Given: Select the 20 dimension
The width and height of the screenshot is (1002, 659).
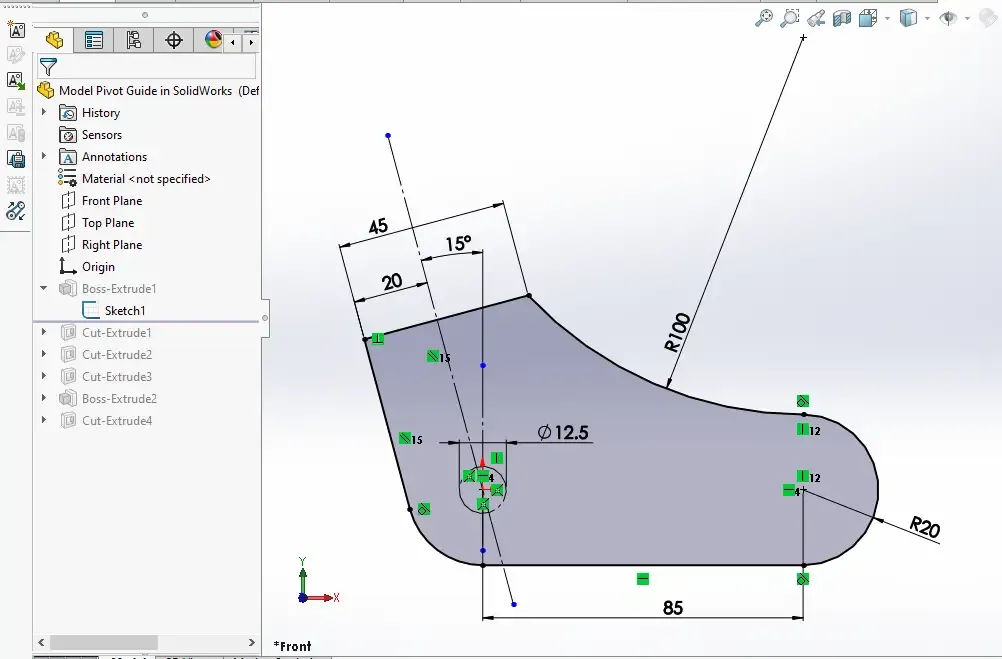Looking at the screenshot, I should (x=392, y=281).
